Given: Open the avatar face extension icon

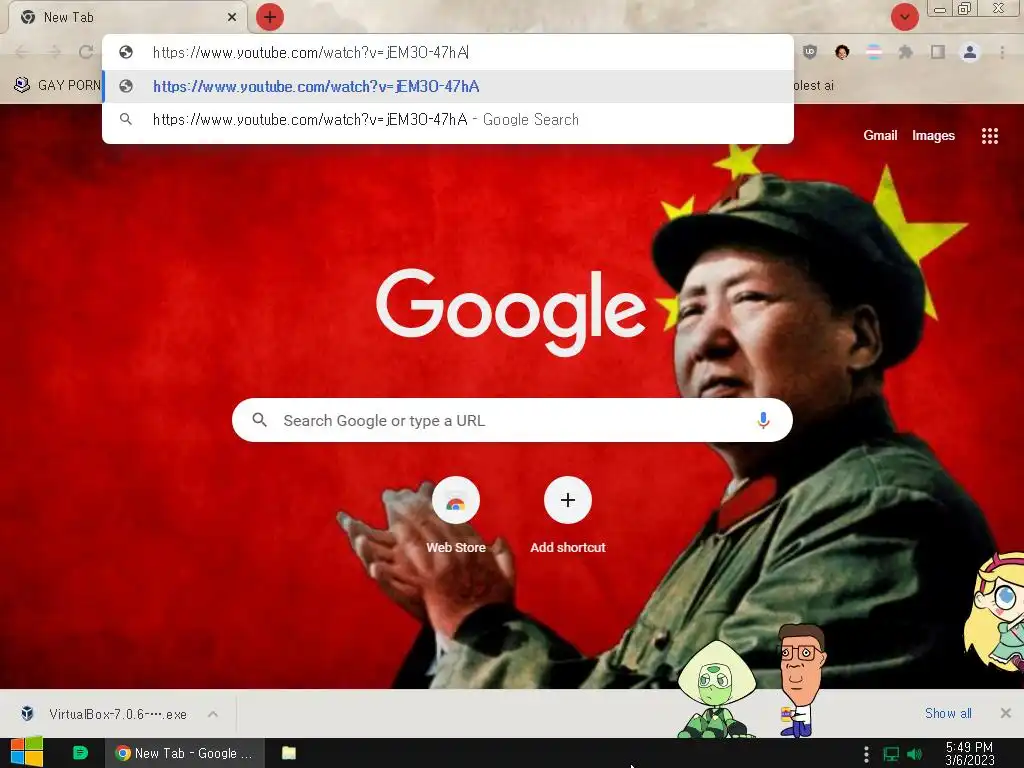Looking at the screenshot, I should (842, 52).
